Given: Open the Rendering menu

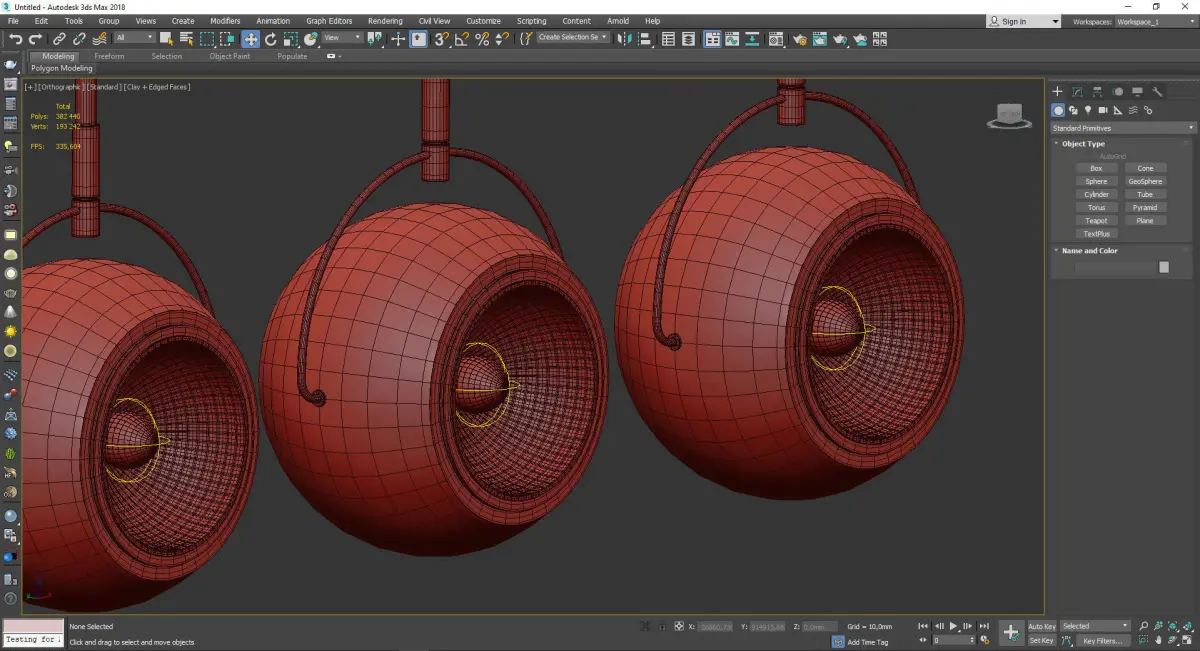Looking at the screenshot, I should click(385, 21).
